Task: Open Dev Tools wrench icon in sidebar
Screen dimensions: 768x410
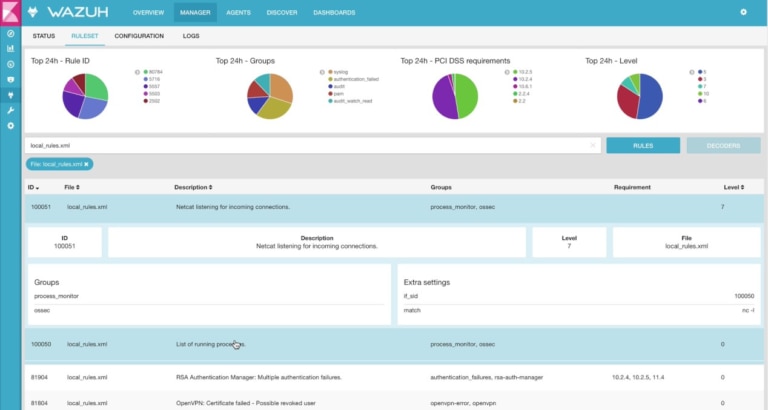Action: 10,109
